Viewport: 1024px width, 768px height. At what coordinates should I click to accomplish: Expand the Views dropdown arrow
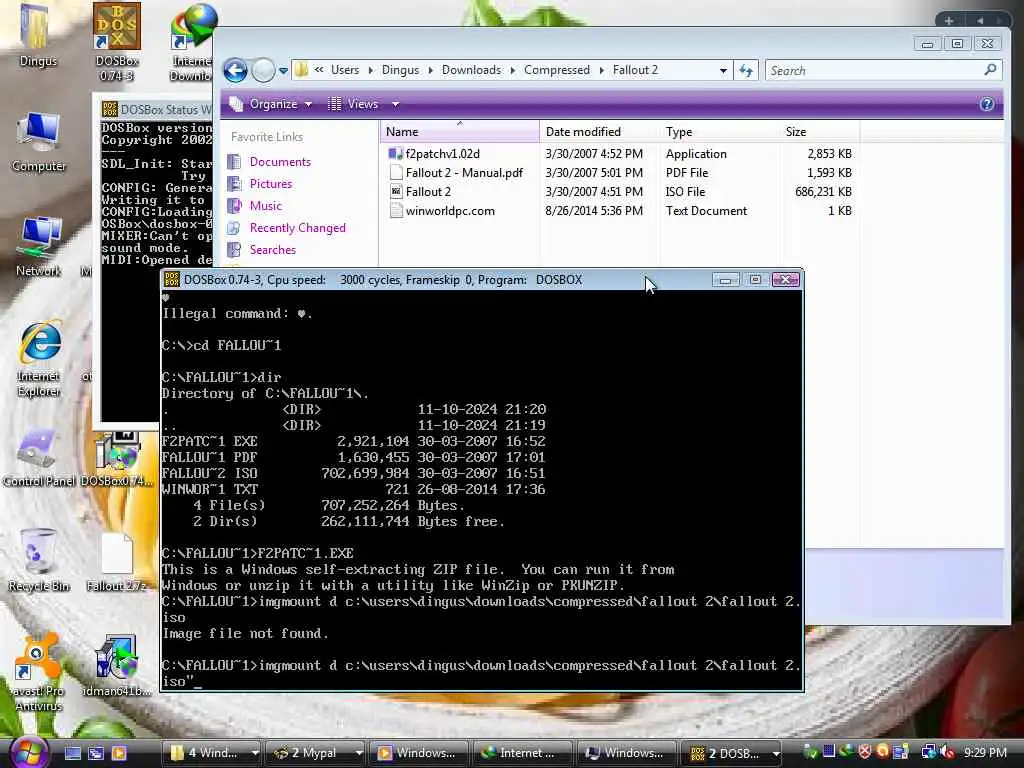tap(395, 104)
